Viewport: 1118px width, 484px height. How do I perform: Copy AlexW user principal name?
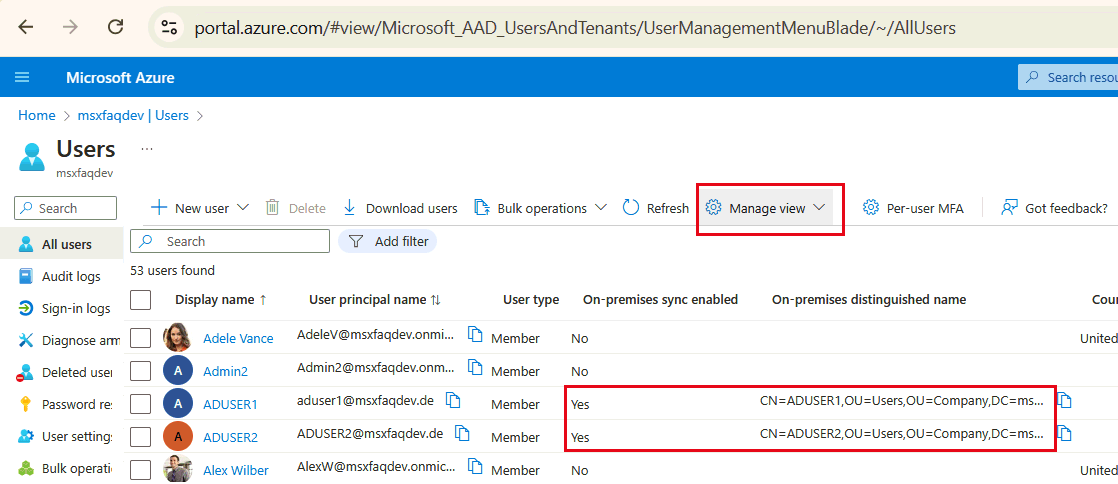click(476, 465)
